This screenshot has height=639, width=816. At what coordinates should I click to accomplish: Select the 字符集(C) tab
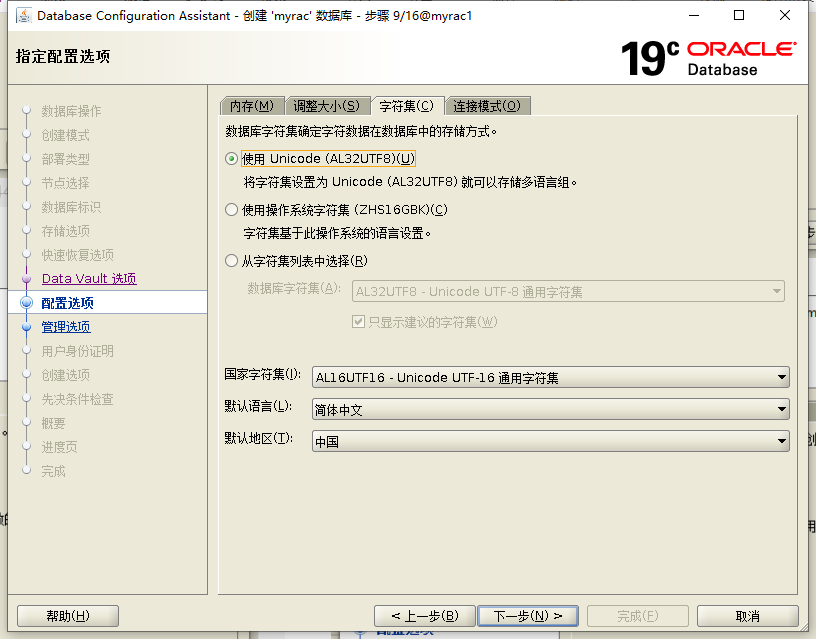pyautogui.click(x=402, y=105)
